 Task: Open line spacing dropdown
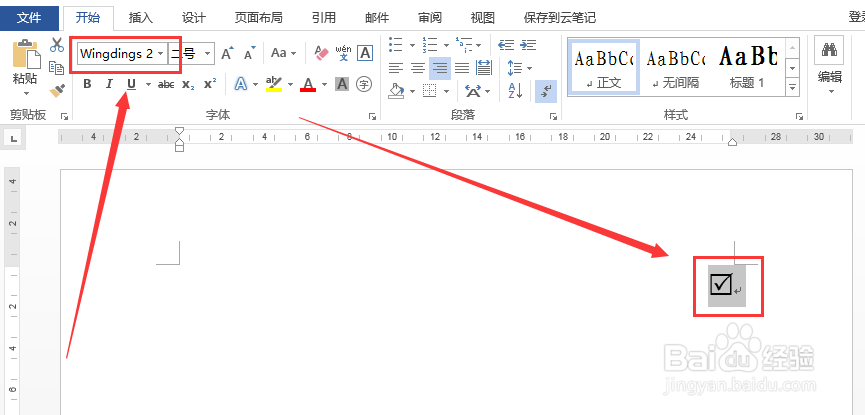point(519,68)
